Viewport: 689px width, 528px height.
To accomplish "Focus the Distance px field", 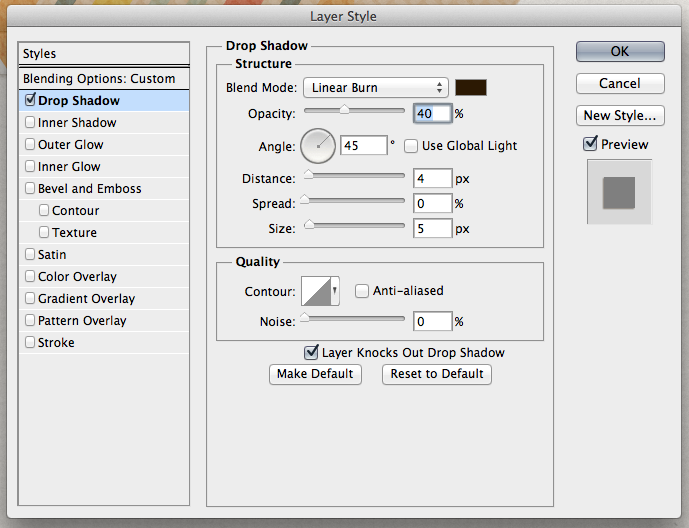I will [432, 178].
